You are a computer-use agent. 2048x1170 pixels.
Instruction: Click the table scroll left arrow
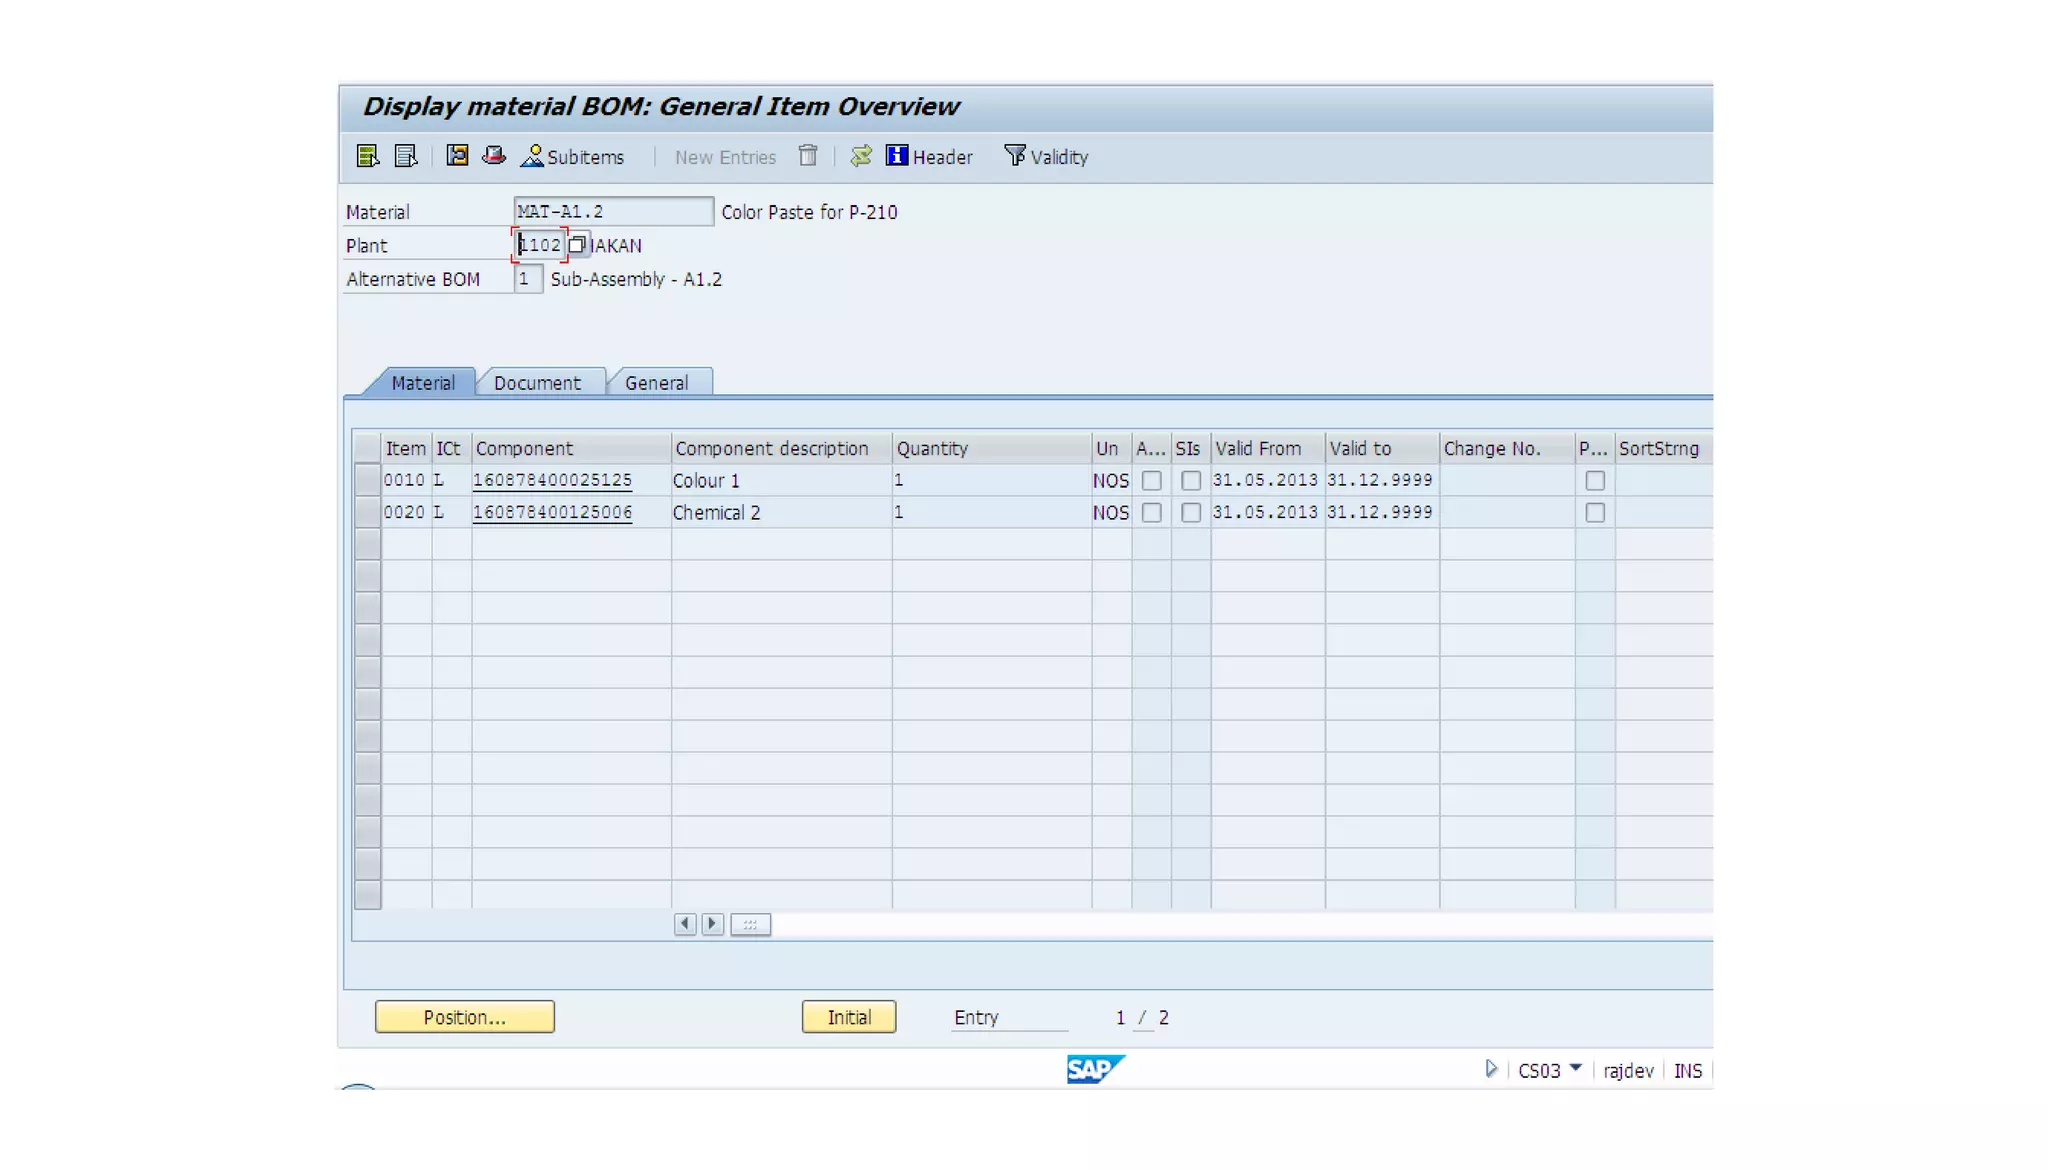click(x=685, y=924)
